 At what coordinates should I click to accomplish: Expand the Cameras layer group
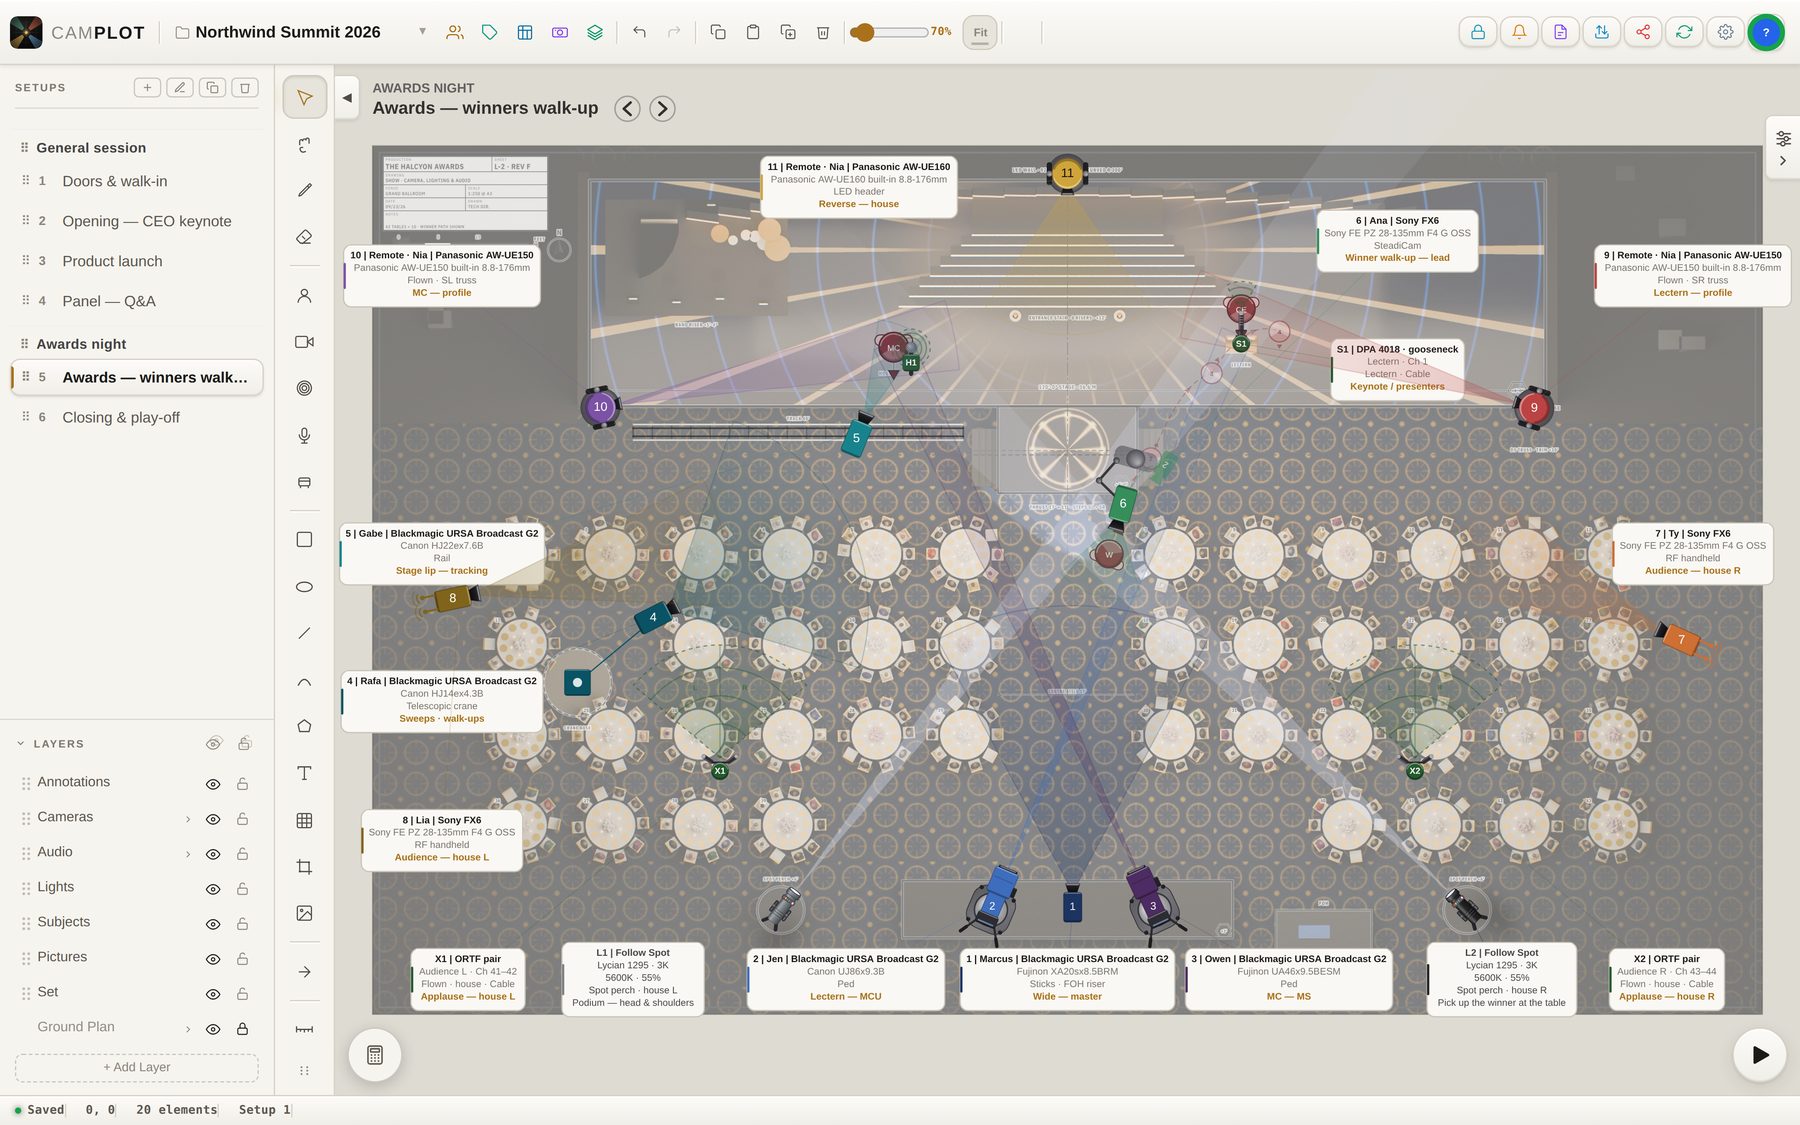188,819
